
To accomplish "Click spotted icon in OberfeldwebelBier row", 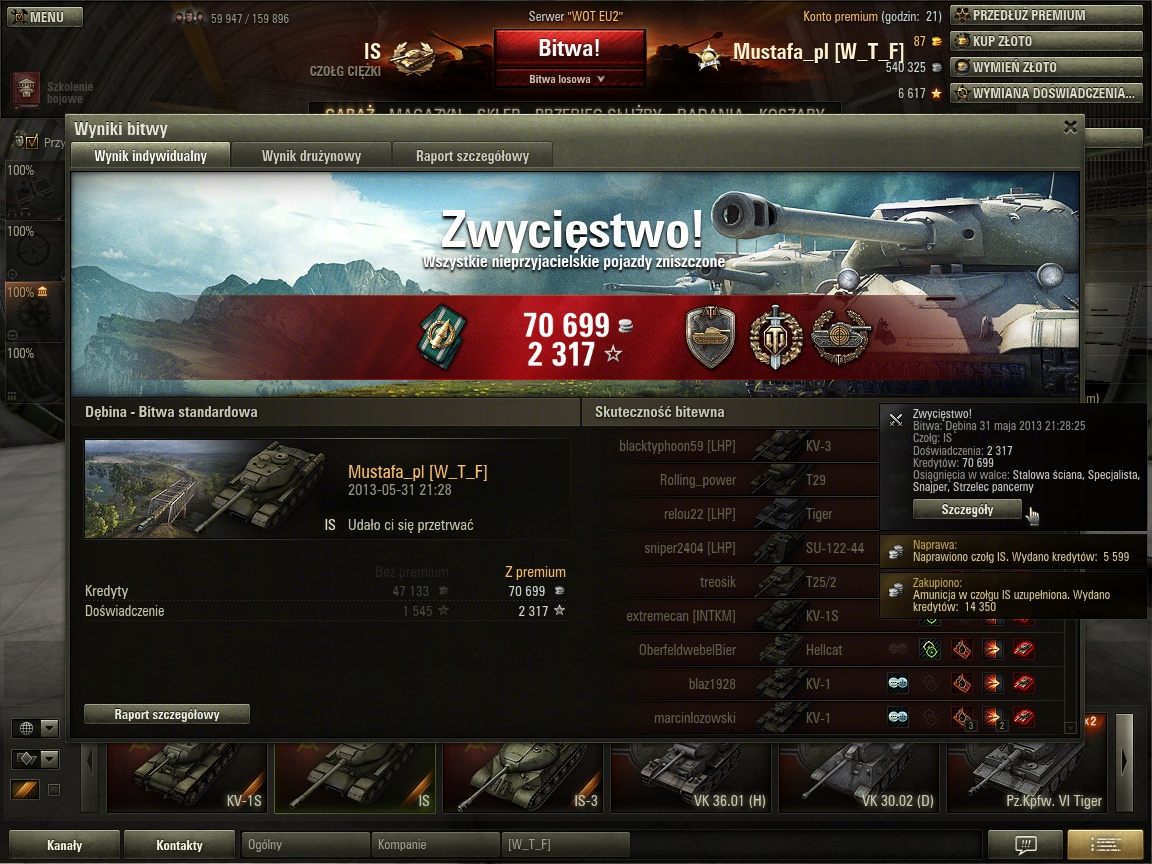I will (x=898, y=649).
